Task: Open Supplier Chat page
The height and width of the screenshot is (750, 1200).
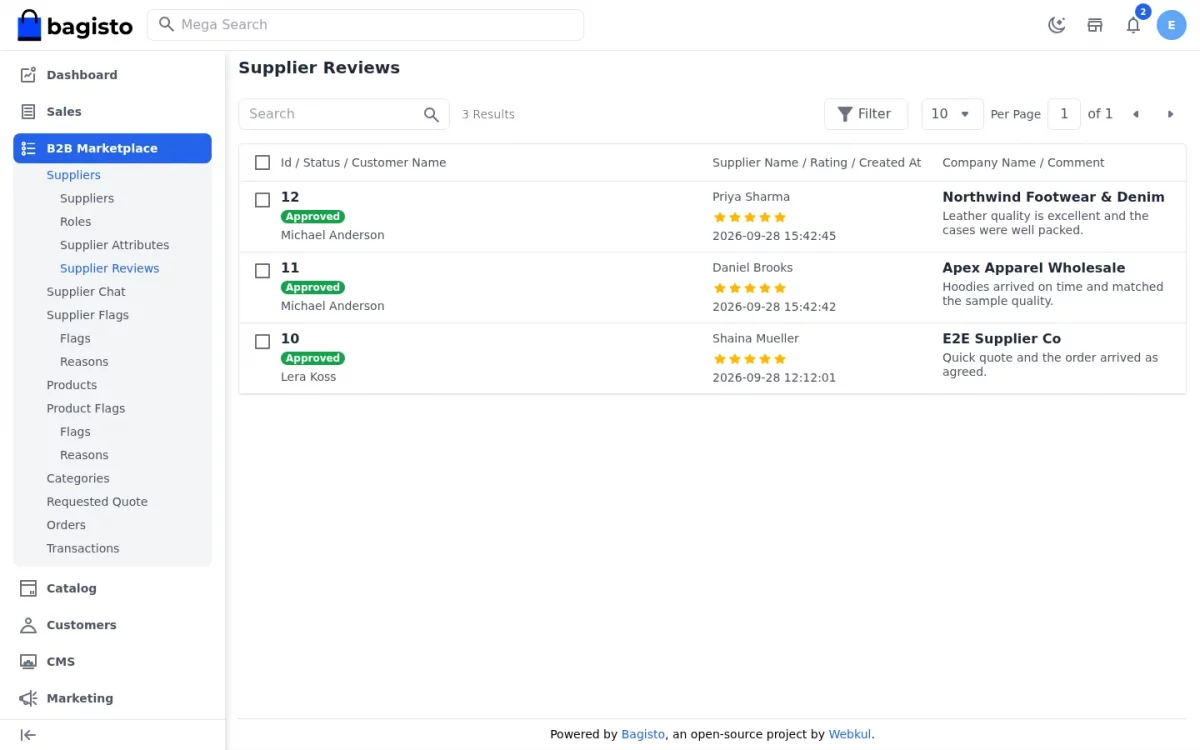Action: tap(86, 292)
